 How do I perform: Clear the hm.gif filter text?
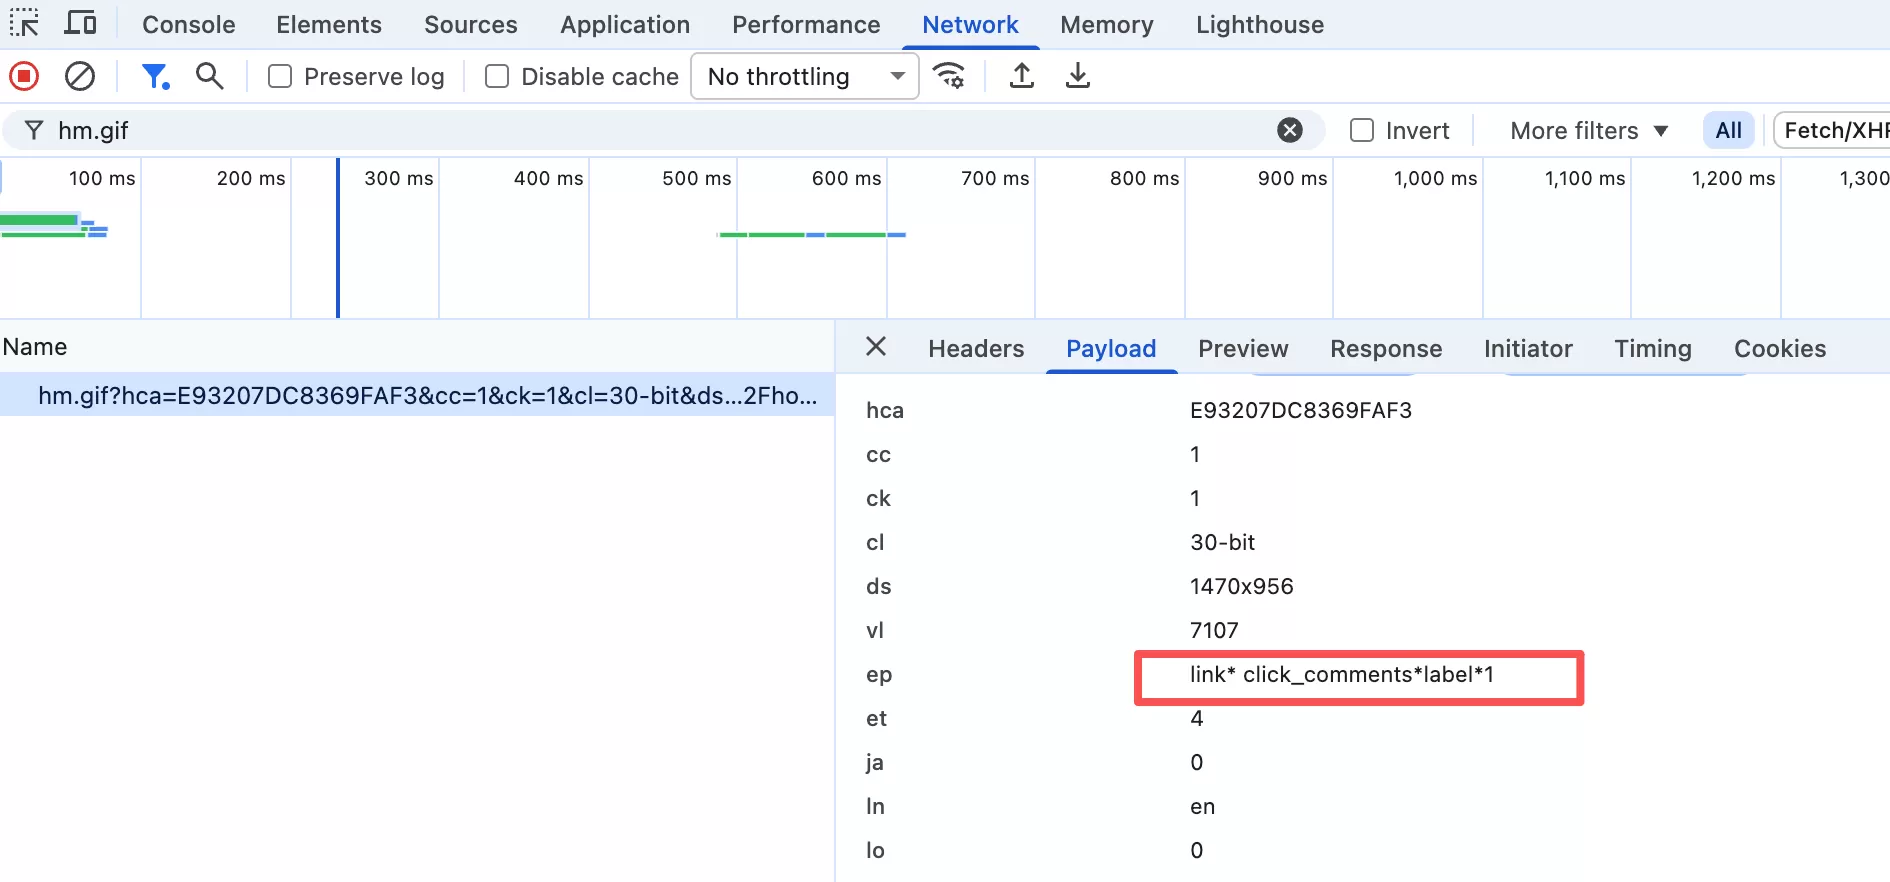(x=1290, y=131)
